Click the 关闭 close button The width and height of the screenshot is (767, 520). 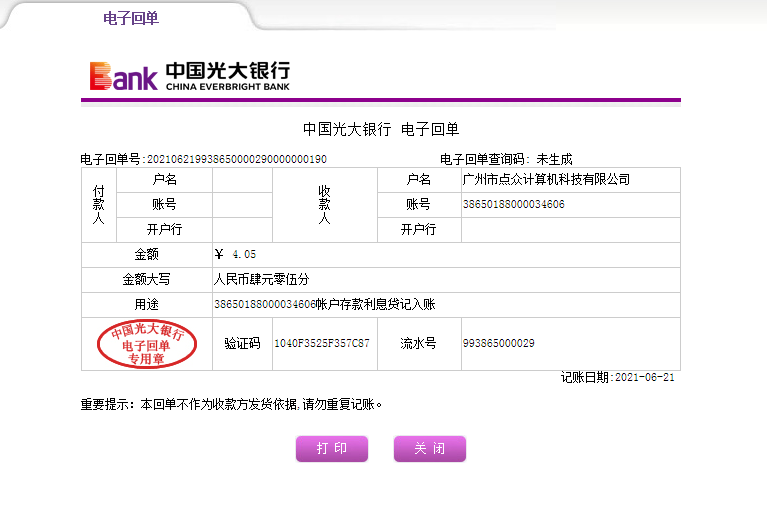(429, 449)
